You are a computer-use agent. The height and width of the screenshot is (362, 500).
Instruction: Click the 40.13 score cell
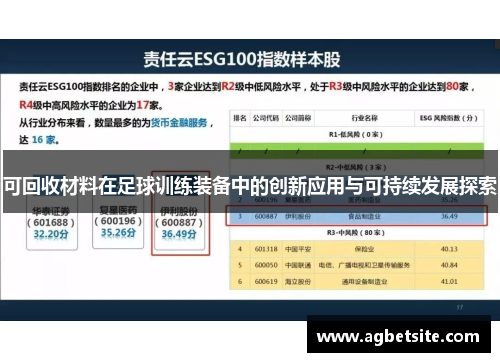(449, 249)
